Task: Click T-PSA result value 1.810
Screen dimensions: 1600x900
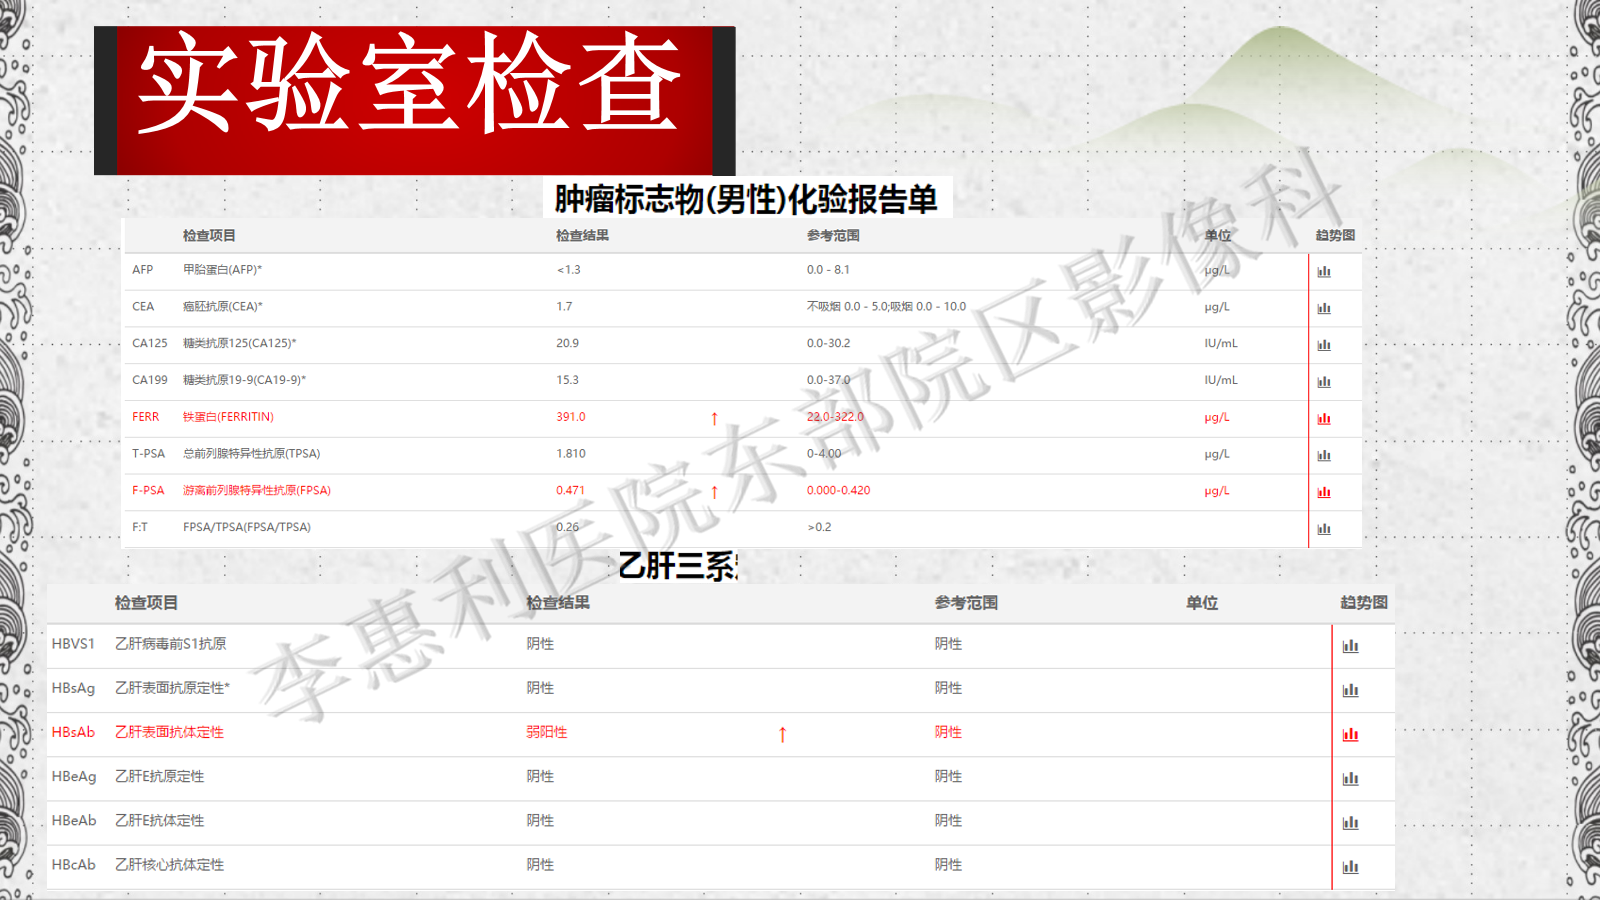Action: pyautogui.click(x=570, y=454)
